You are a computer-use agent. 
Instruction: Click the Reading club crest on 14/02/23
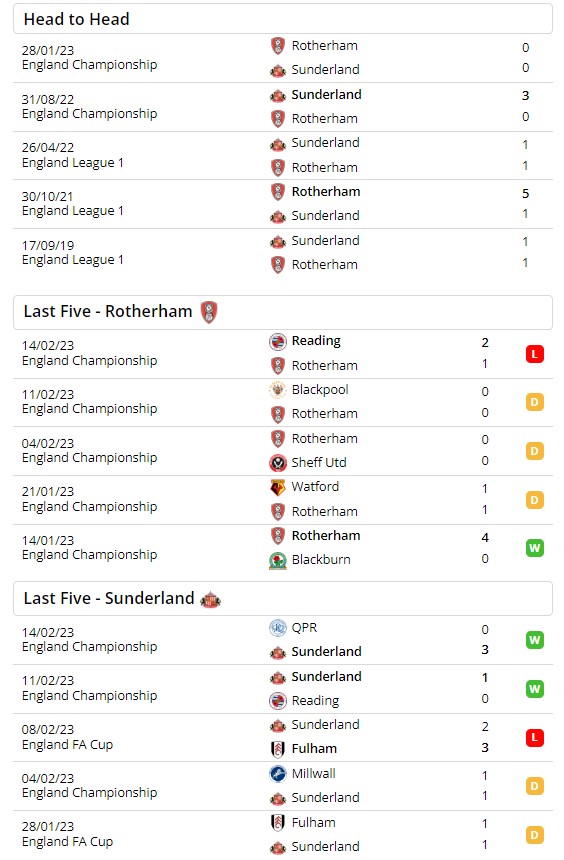[x=278, y=342]
